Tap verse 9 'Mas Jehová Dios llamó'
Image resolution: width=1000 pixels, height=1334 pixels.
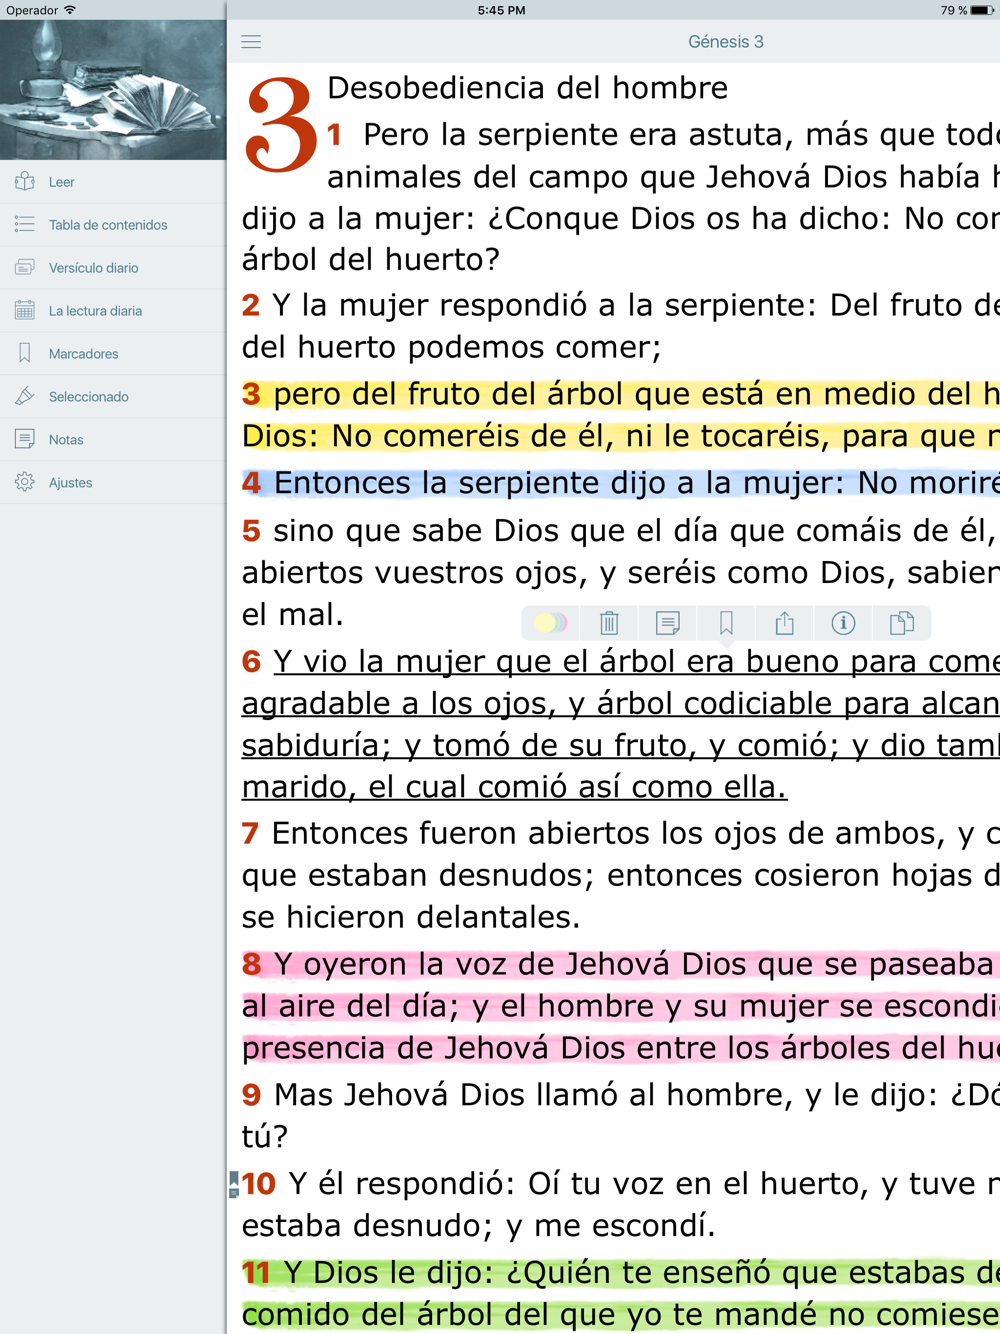(x=621, y=1115)
